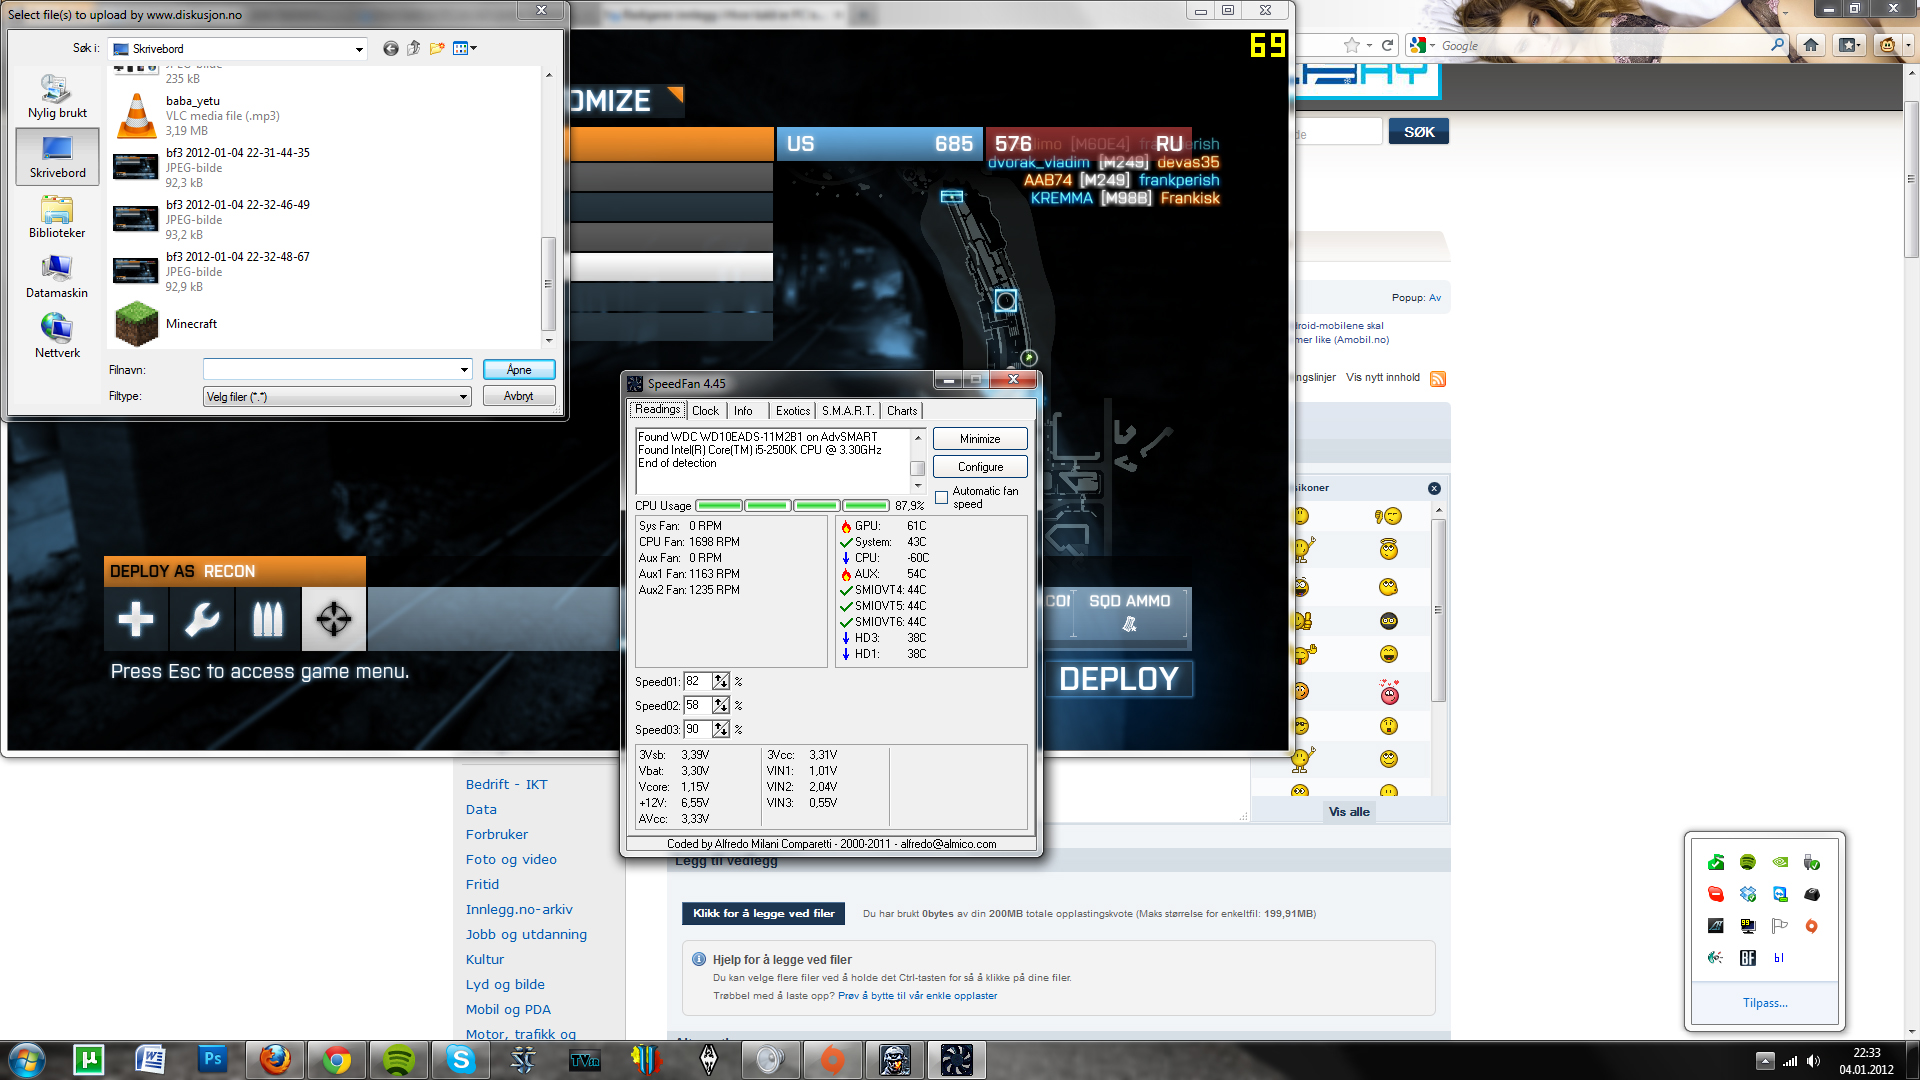Open uTorrent from the taskbar
The image size is (1920, 1080).
(88, 1060)
